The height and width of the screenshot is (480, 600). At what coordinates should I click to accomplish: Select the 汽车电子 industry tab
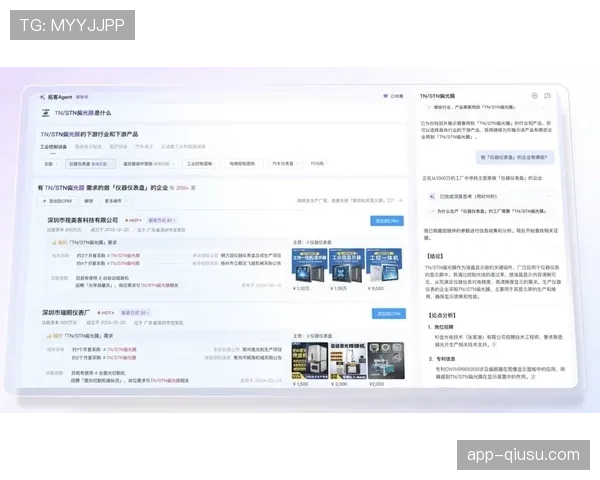tap(144, 147)
